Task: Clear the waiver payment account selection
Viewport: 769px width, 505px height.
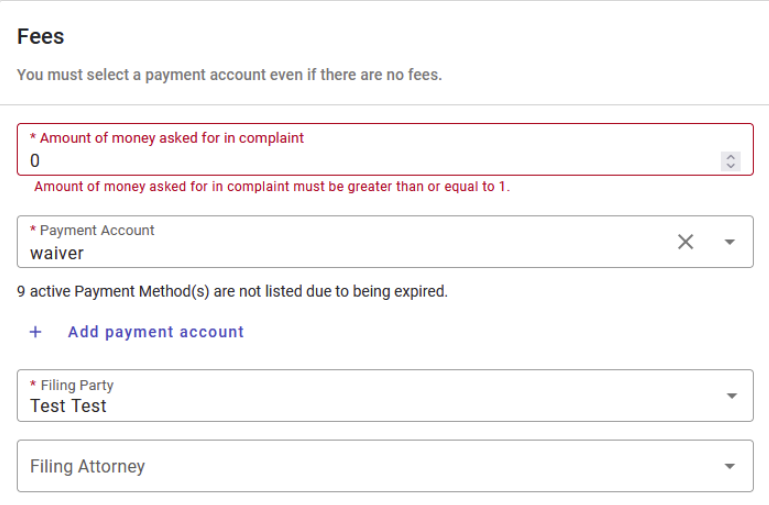Action: pyautogui.click(x=685, y=242)
